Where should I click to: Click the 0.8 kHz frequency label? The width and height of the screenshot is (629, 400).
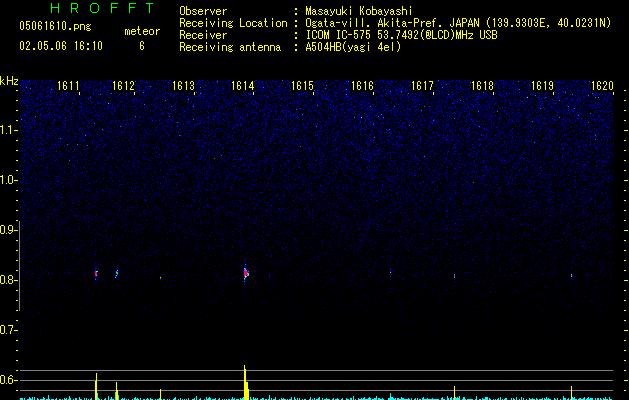[8, 280]
